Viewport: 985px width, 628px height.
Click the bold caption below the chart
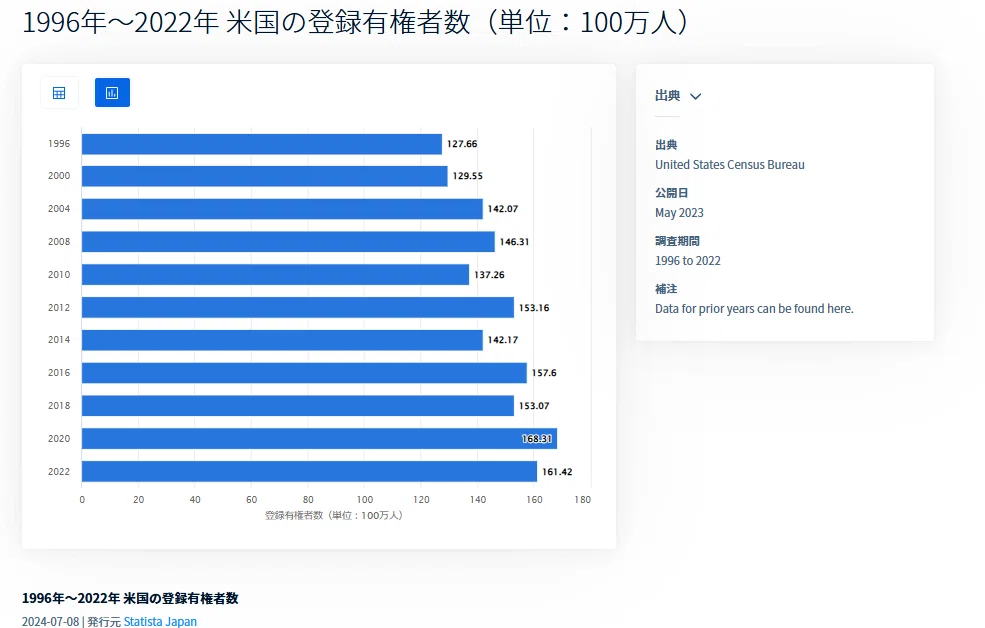coord(130,598)
